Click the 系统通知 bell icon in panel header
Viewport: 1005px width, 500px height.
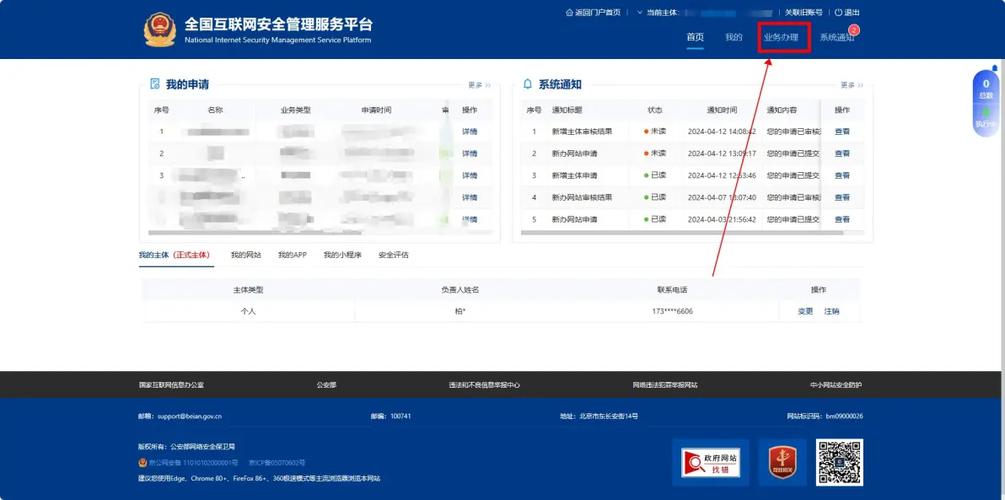pyautogui.click(x=527, y=84)
